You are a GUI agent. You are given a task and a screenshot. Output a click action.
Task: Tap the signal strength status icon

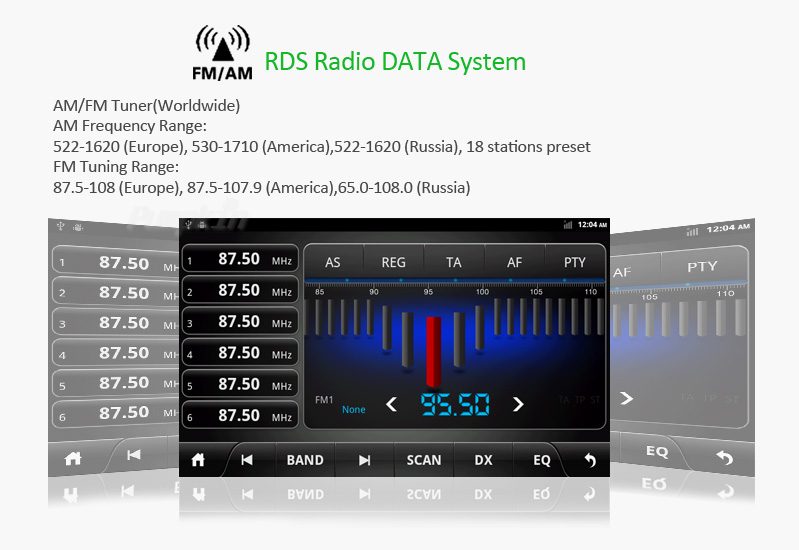(x=568, y=225)
